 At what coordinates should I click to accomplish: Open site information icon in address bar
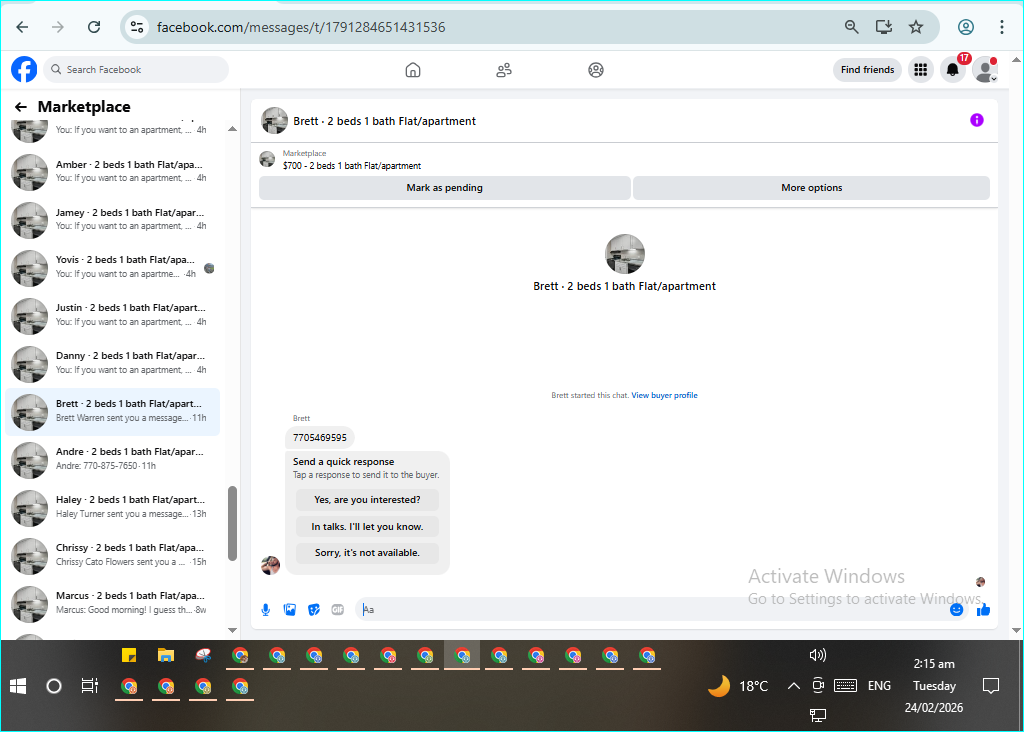click(137, 27)
